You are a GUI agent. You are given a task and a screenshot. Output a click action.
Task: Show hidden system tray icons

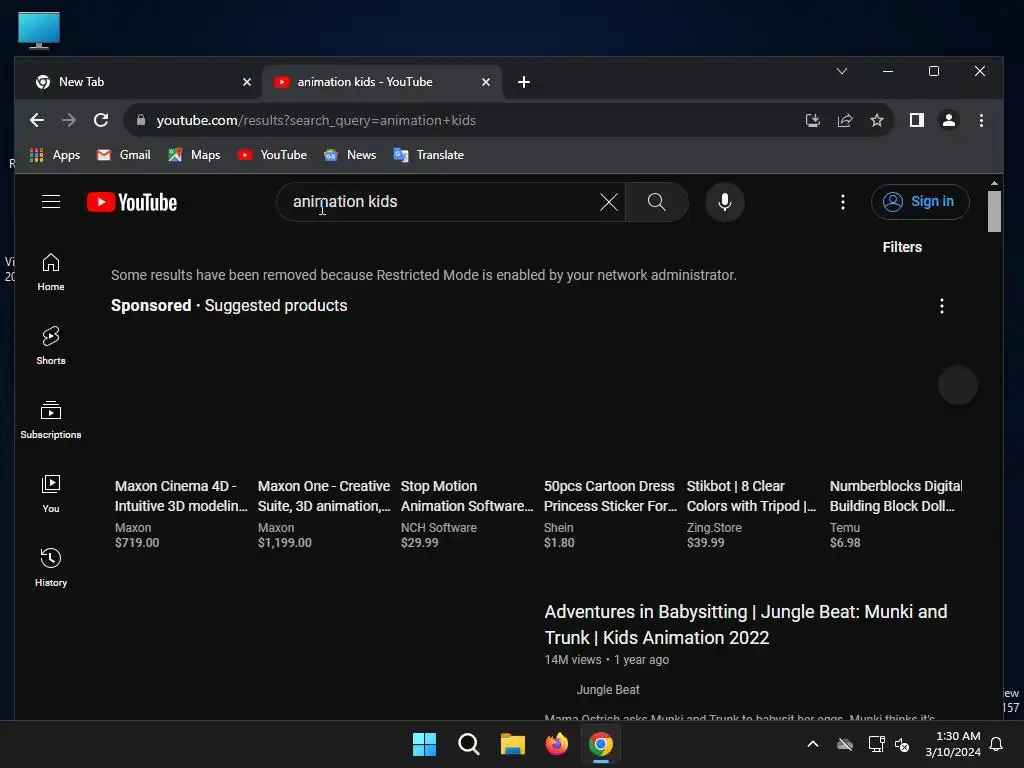813,744
